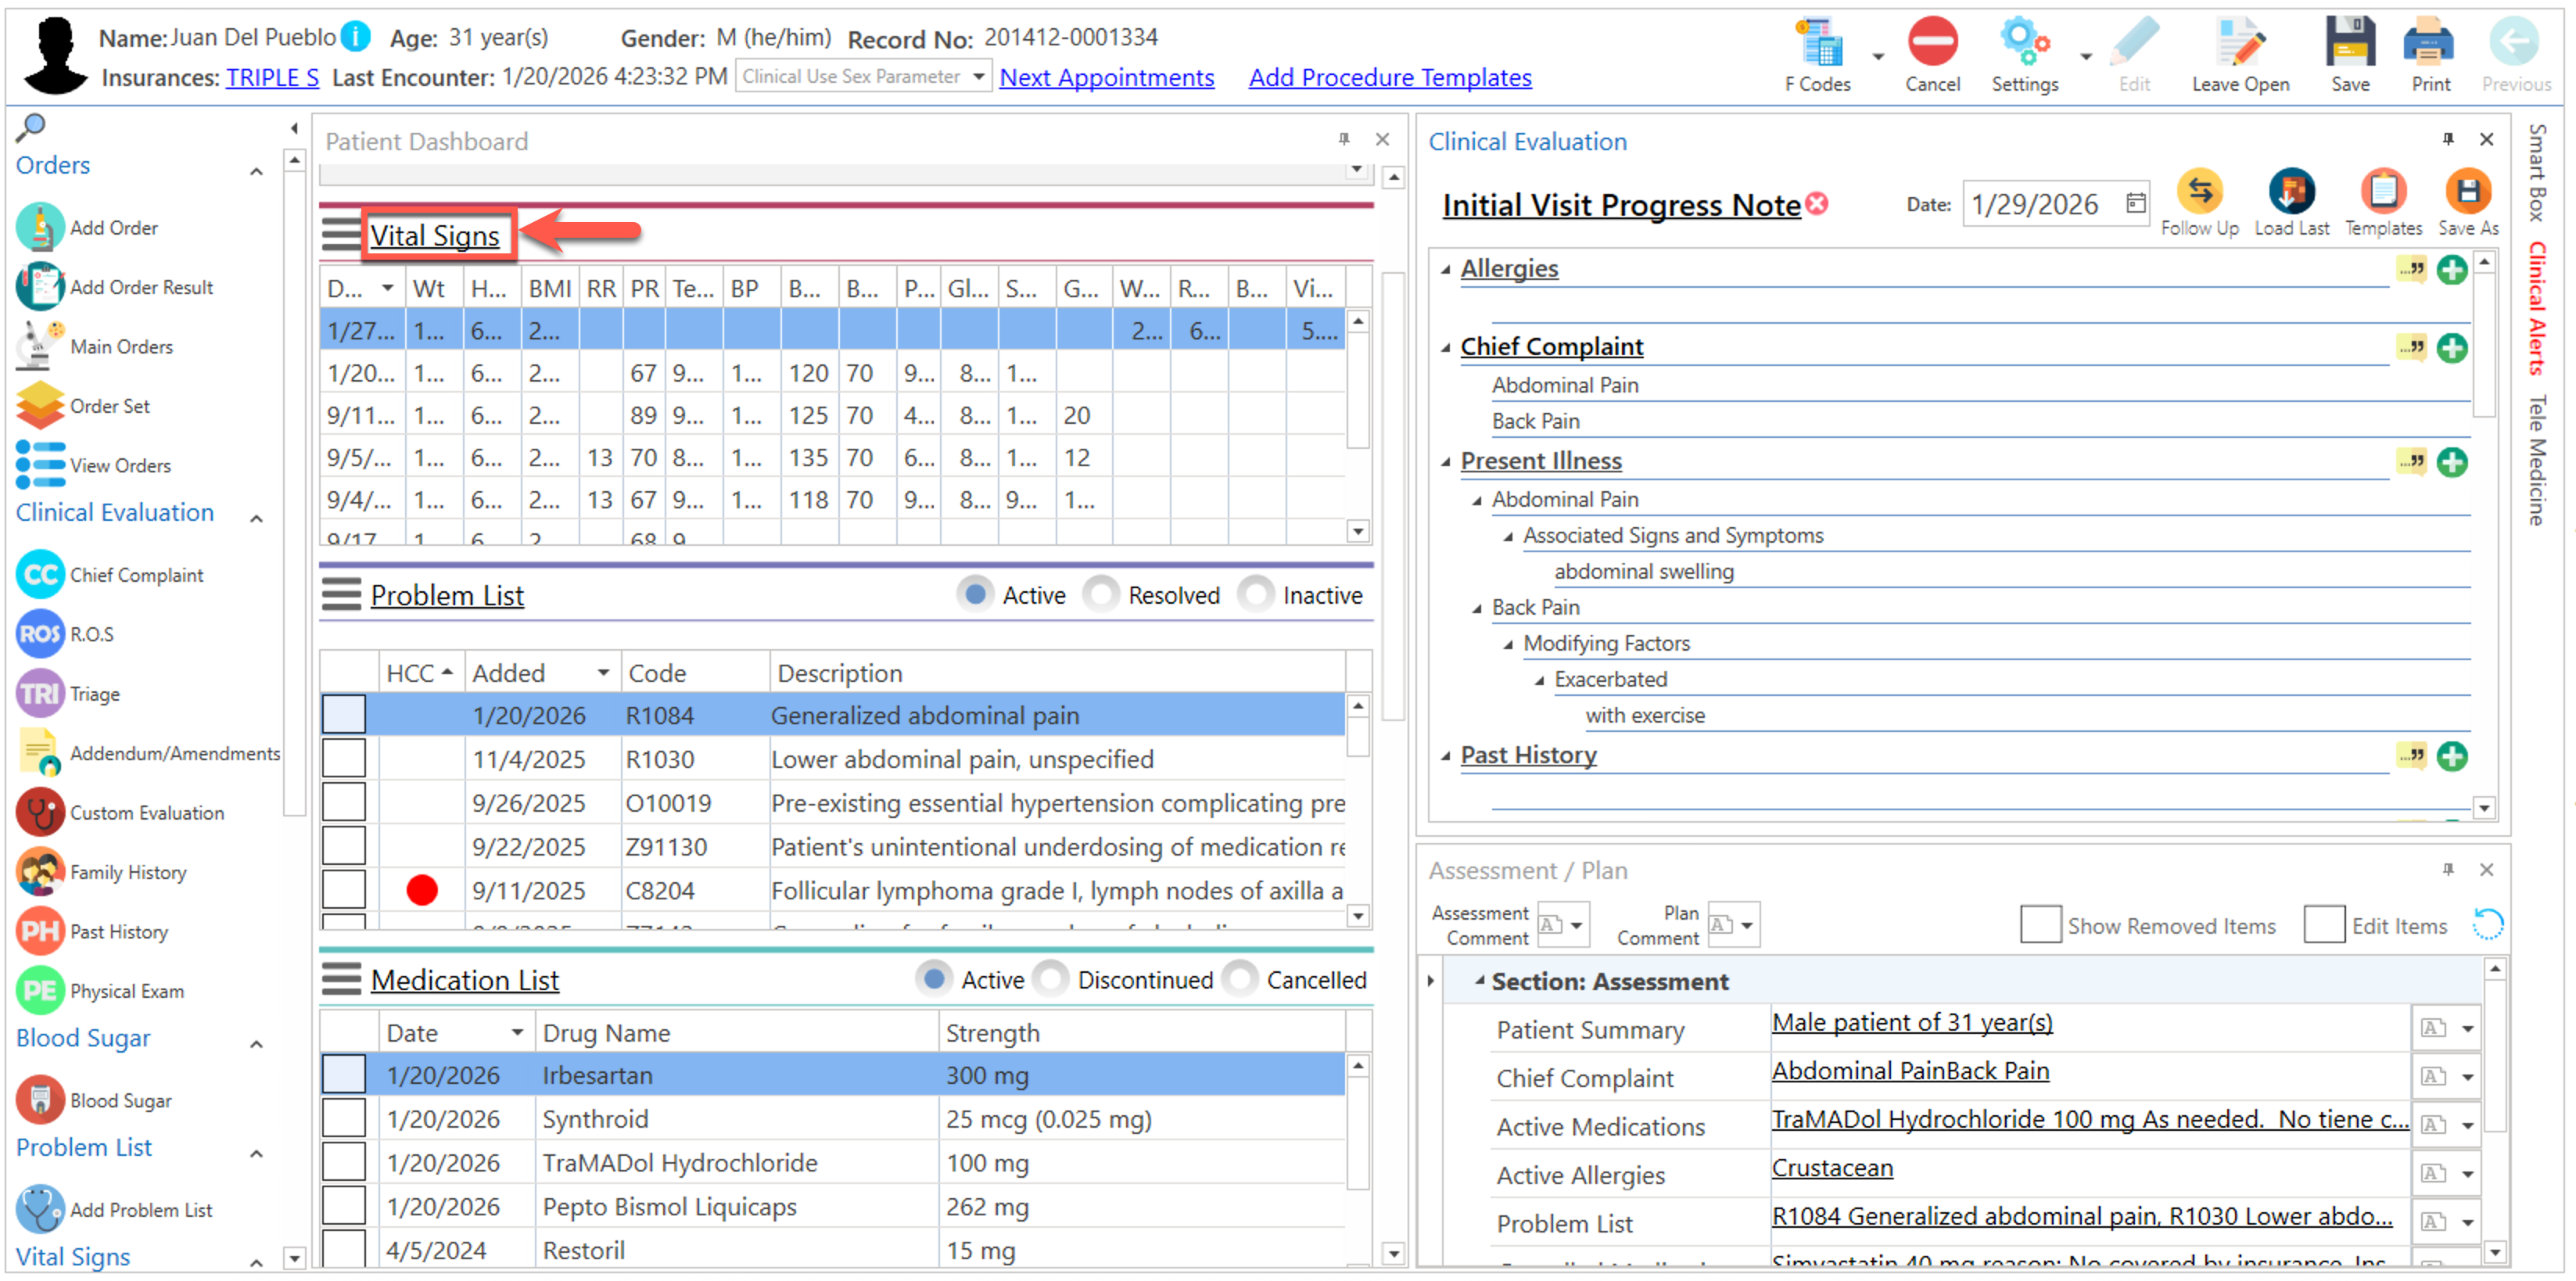2576x1281 pixels.
Task: Select the Resolved problem list radio
Action: (1101, 595)
